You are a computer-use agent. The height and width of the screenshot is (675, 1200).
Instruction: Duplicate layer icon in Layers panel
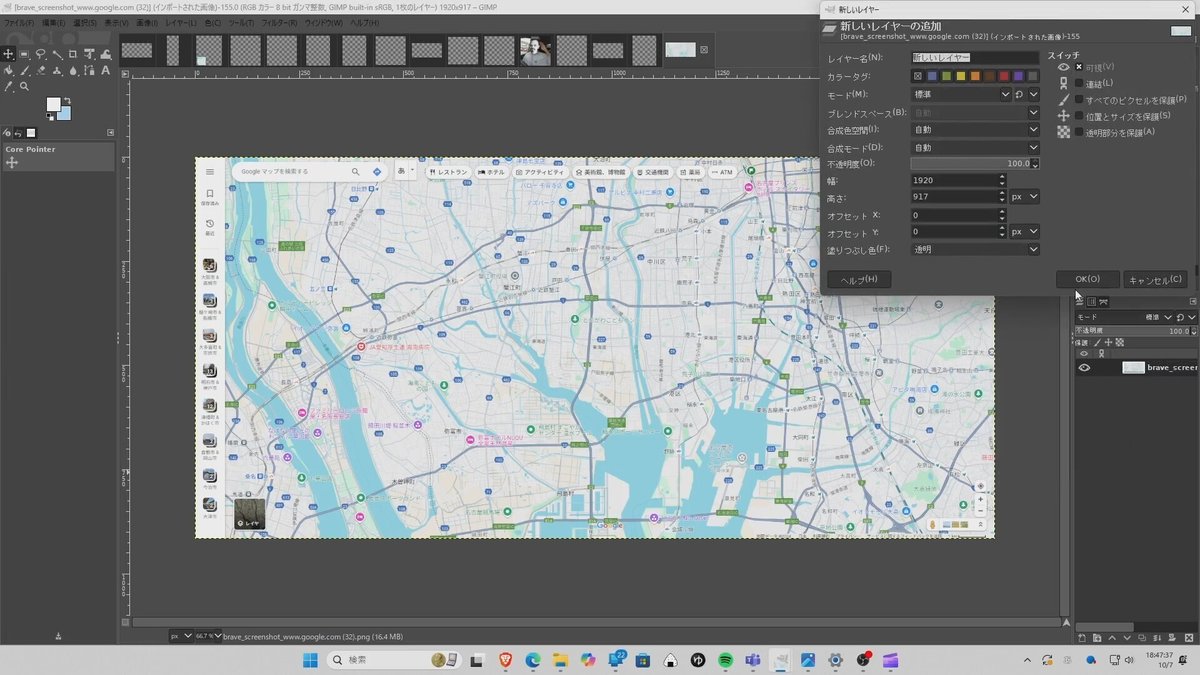point(1142,638)
